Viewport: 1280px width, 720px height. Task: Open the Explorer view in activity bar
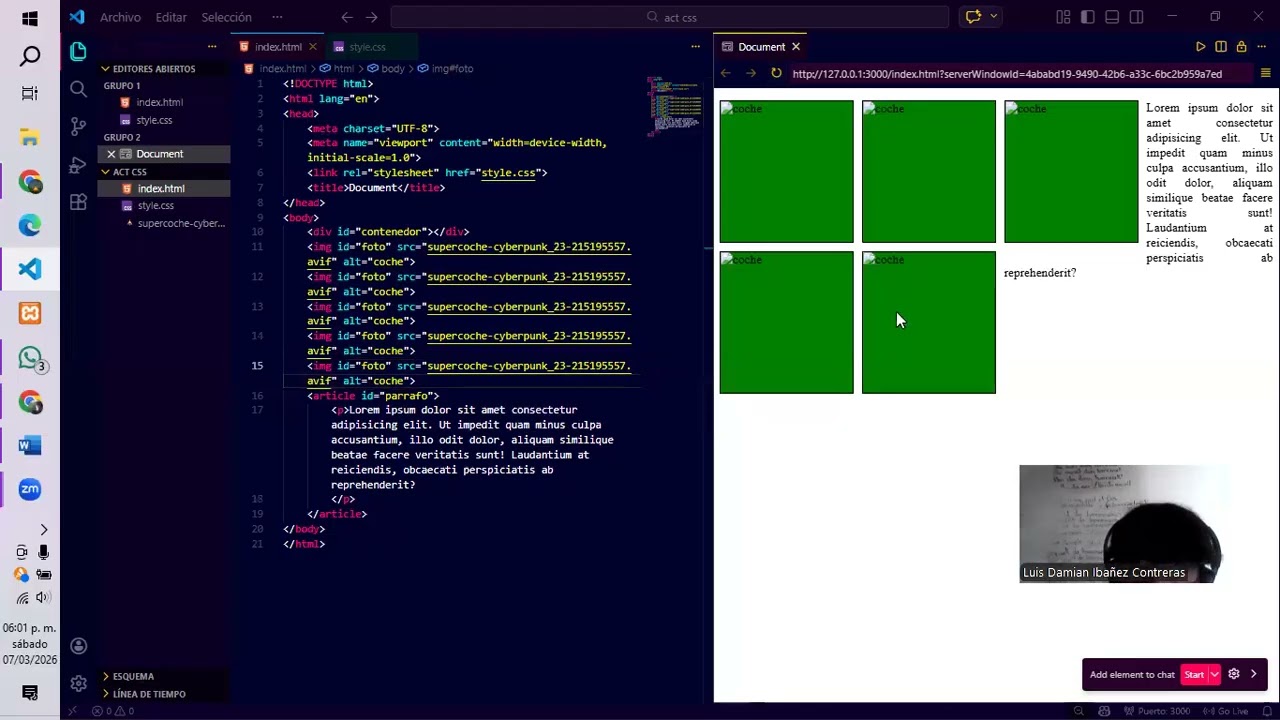[x=78, y=51]
